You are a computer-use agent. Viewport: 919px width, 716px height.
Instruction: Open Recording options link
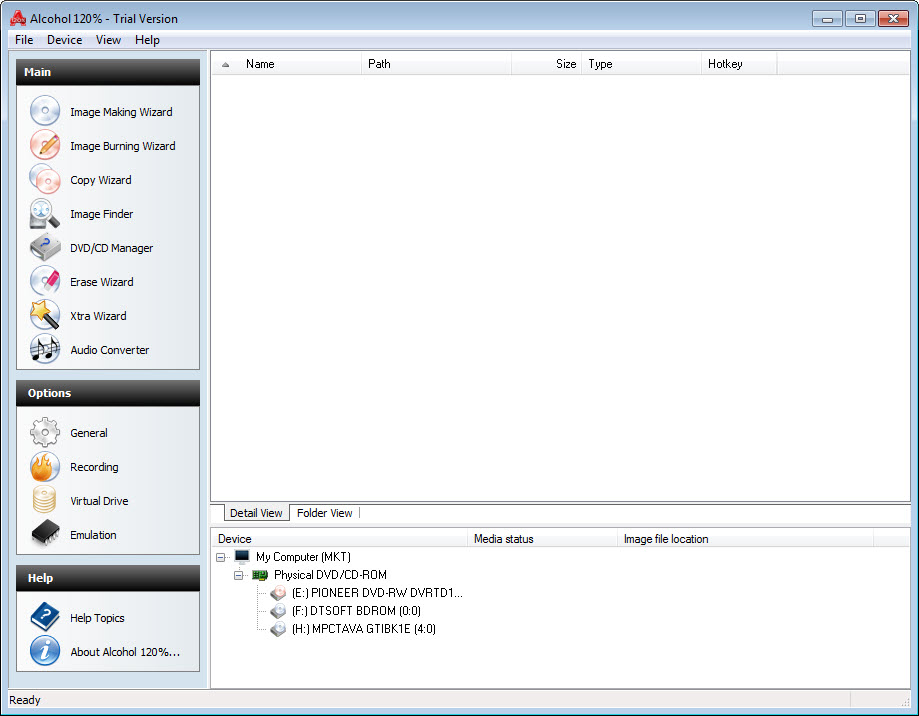click(94, 467)
